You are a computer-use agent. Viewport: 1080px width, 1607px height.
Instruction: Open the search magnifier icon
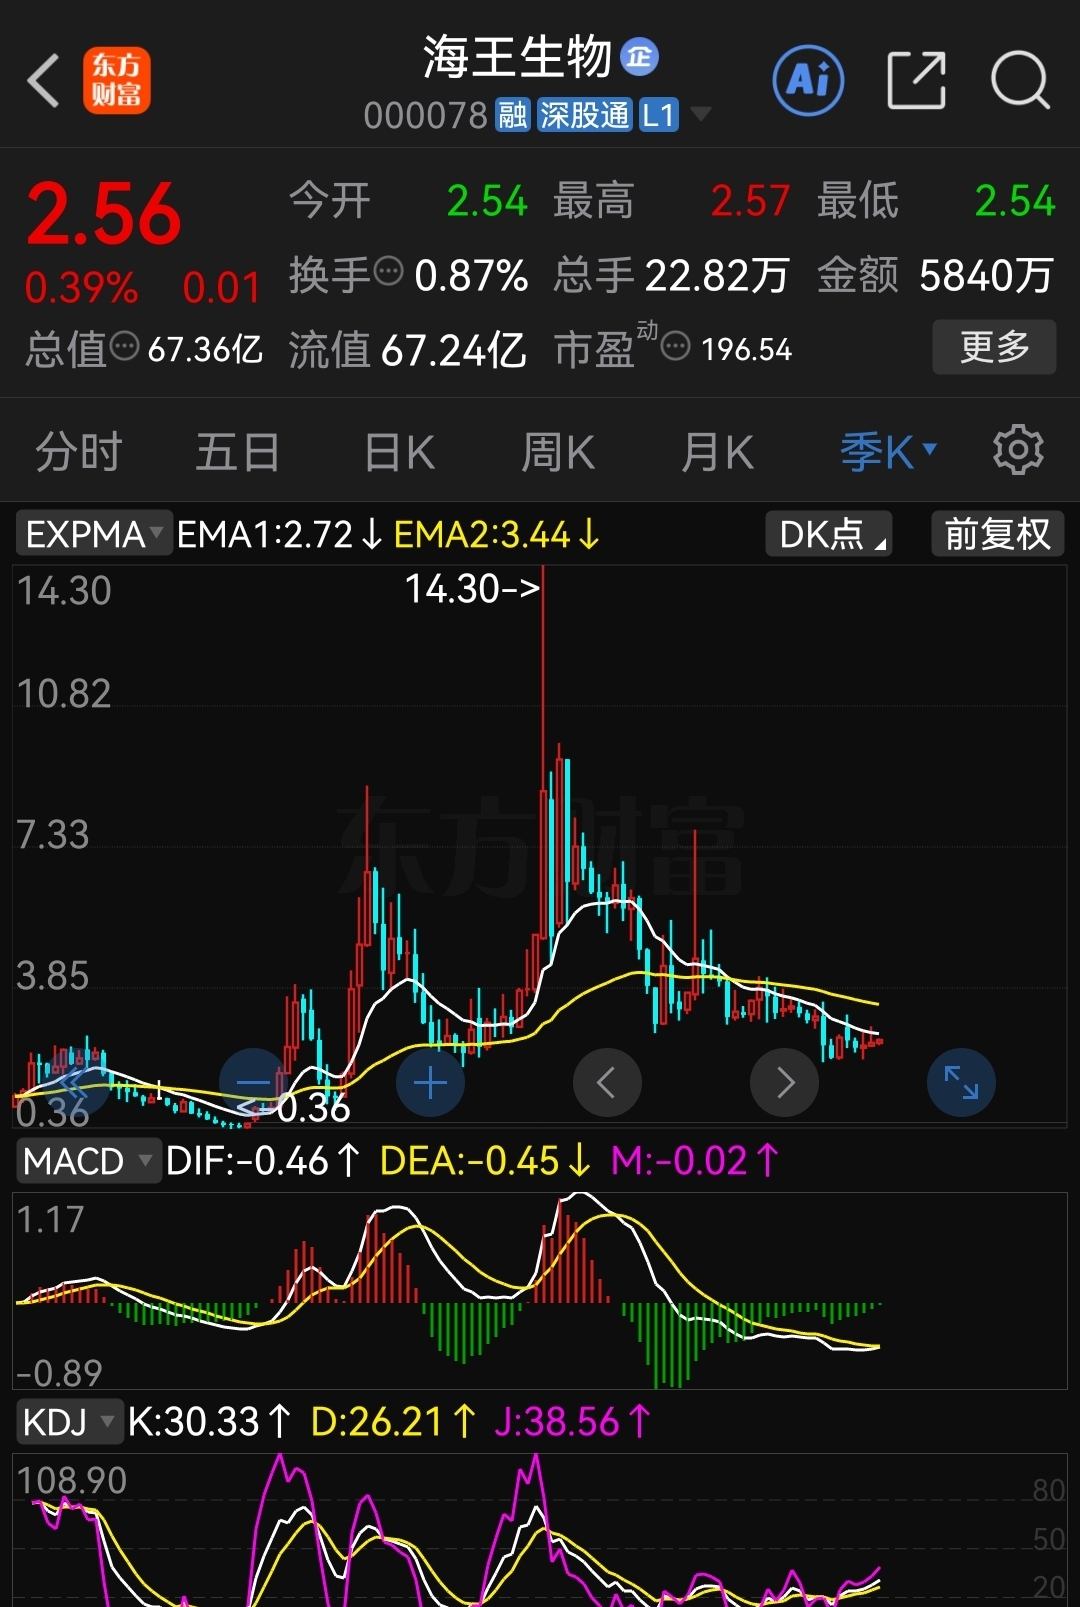coord(1020,80)
